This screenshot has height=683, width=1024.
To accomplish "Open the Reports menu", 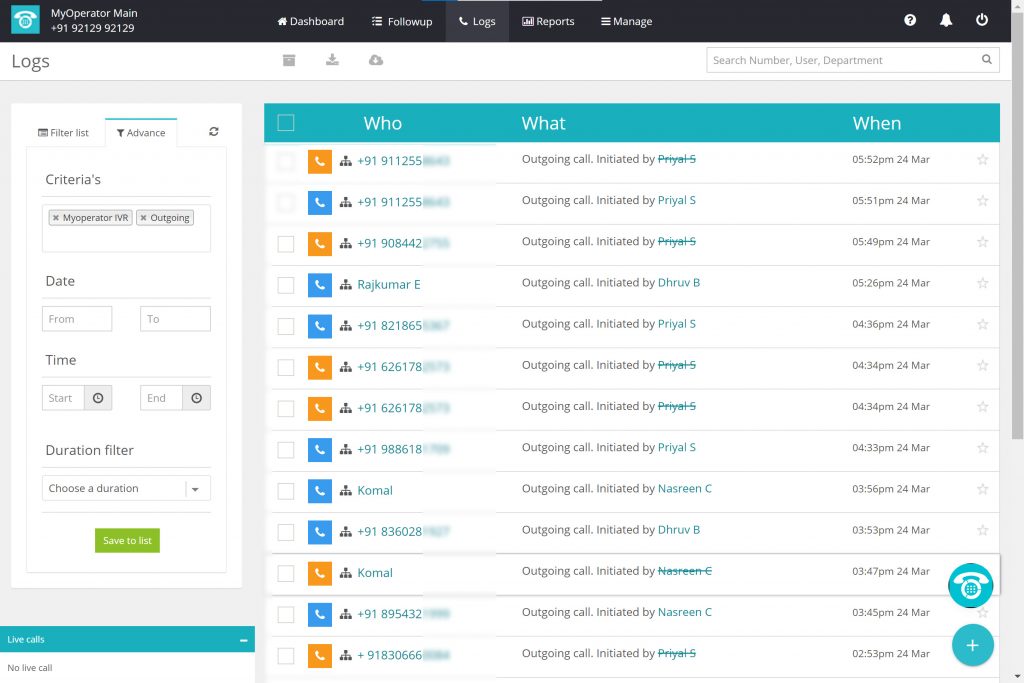I will [548, 20].
